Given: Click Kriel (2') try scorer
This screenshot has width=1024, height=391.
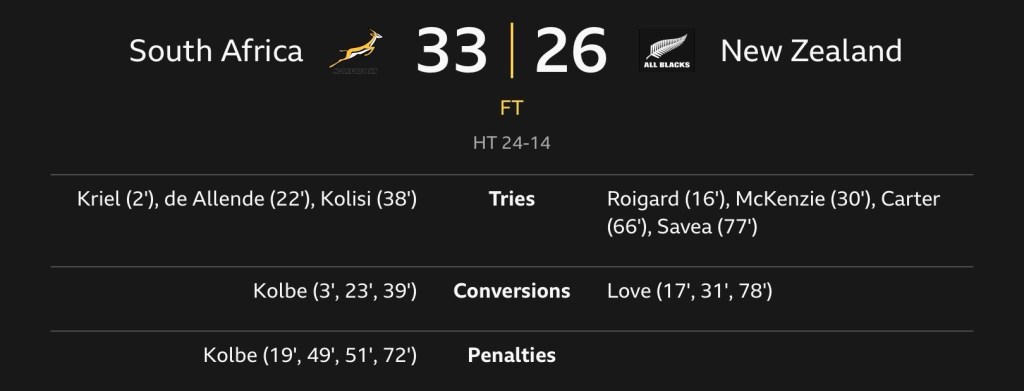Looking at the screenshot, I should pyautogui.click(x=118, y=199).
